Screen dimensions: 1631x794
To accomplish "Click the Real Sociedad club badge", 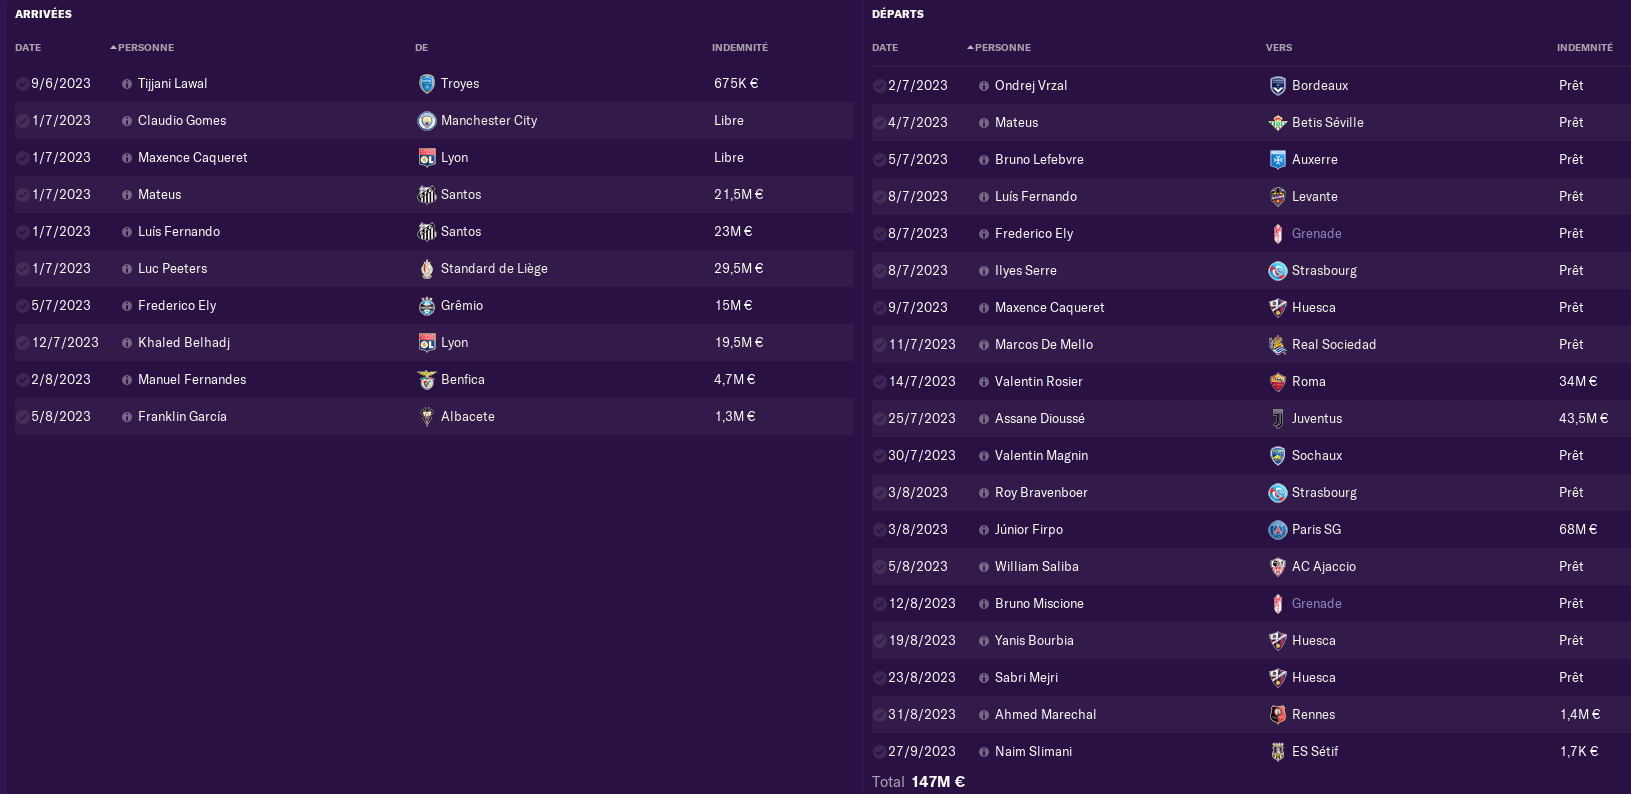I will [x=1278, y=345].
